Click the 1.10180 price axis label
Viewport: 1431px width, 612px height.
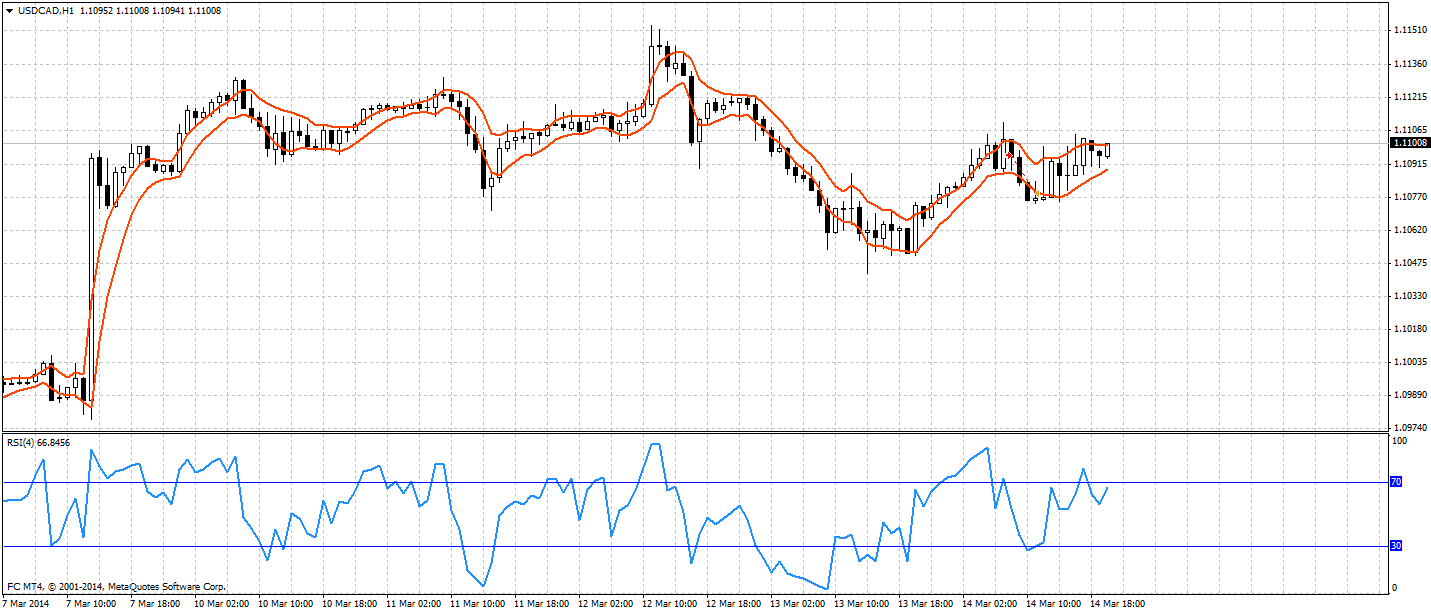[1409, 329]
